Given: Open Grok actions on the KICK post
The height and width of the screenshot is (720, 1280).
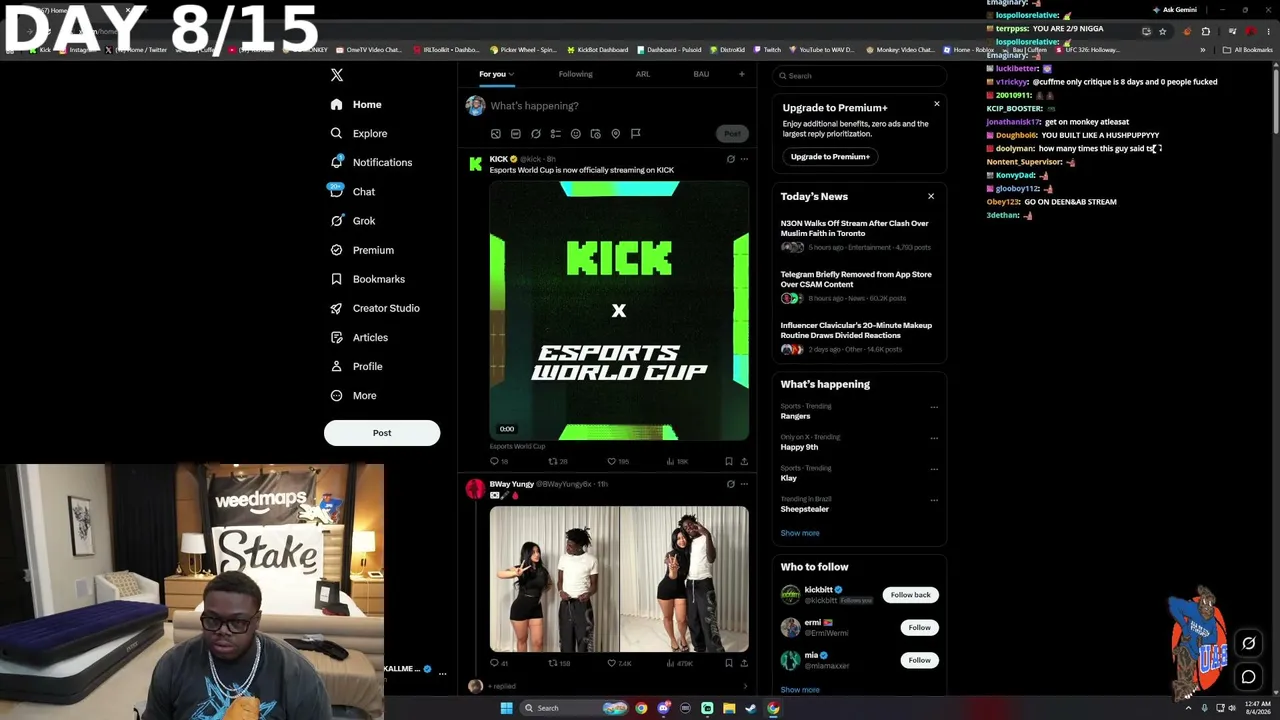Looking at the screenshot, I should point(730,159).
